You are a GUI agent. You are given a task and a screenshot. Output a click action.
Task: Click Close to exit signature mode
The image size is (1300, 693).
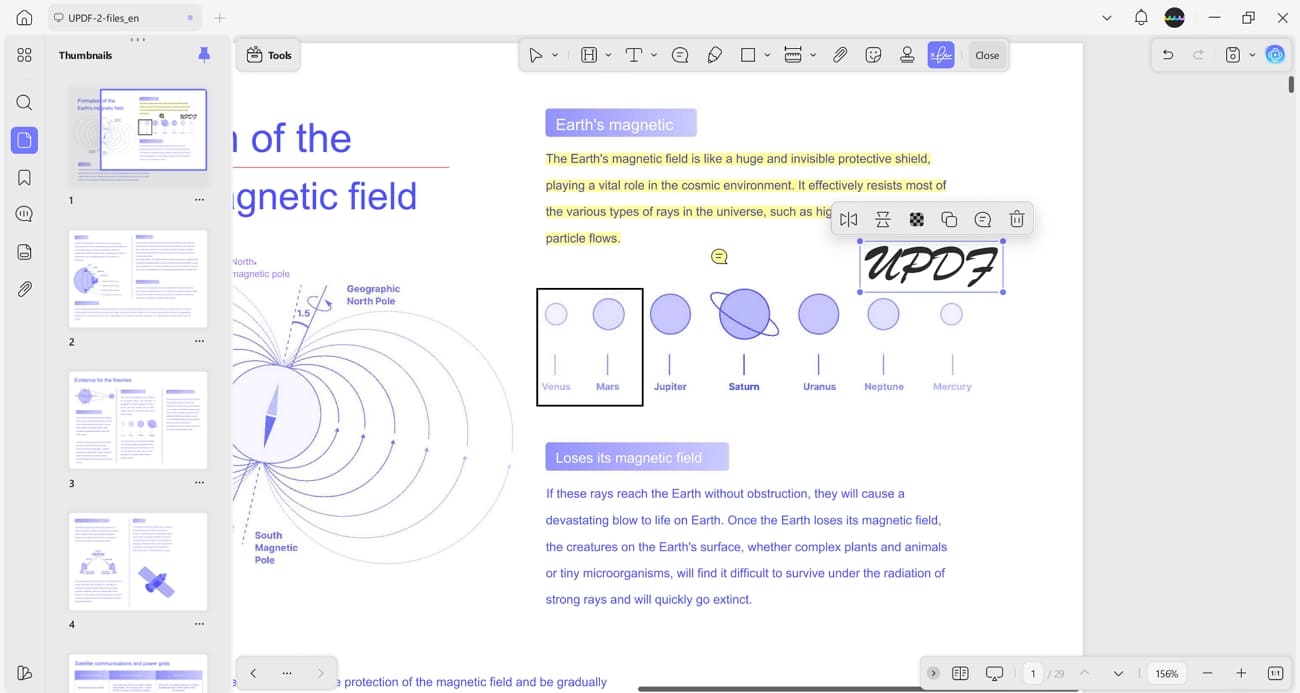click(987, 55)
